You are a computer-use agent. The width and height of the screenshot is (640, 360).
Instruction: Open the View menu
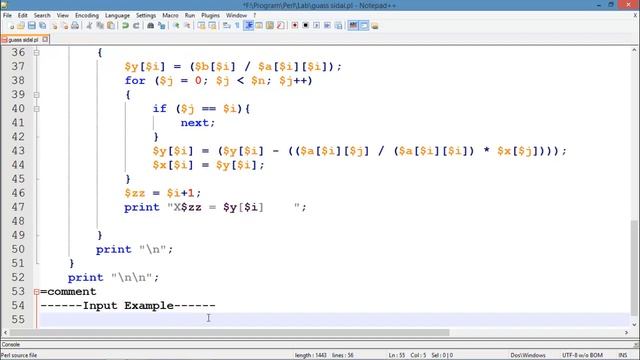tap(62, 16)
